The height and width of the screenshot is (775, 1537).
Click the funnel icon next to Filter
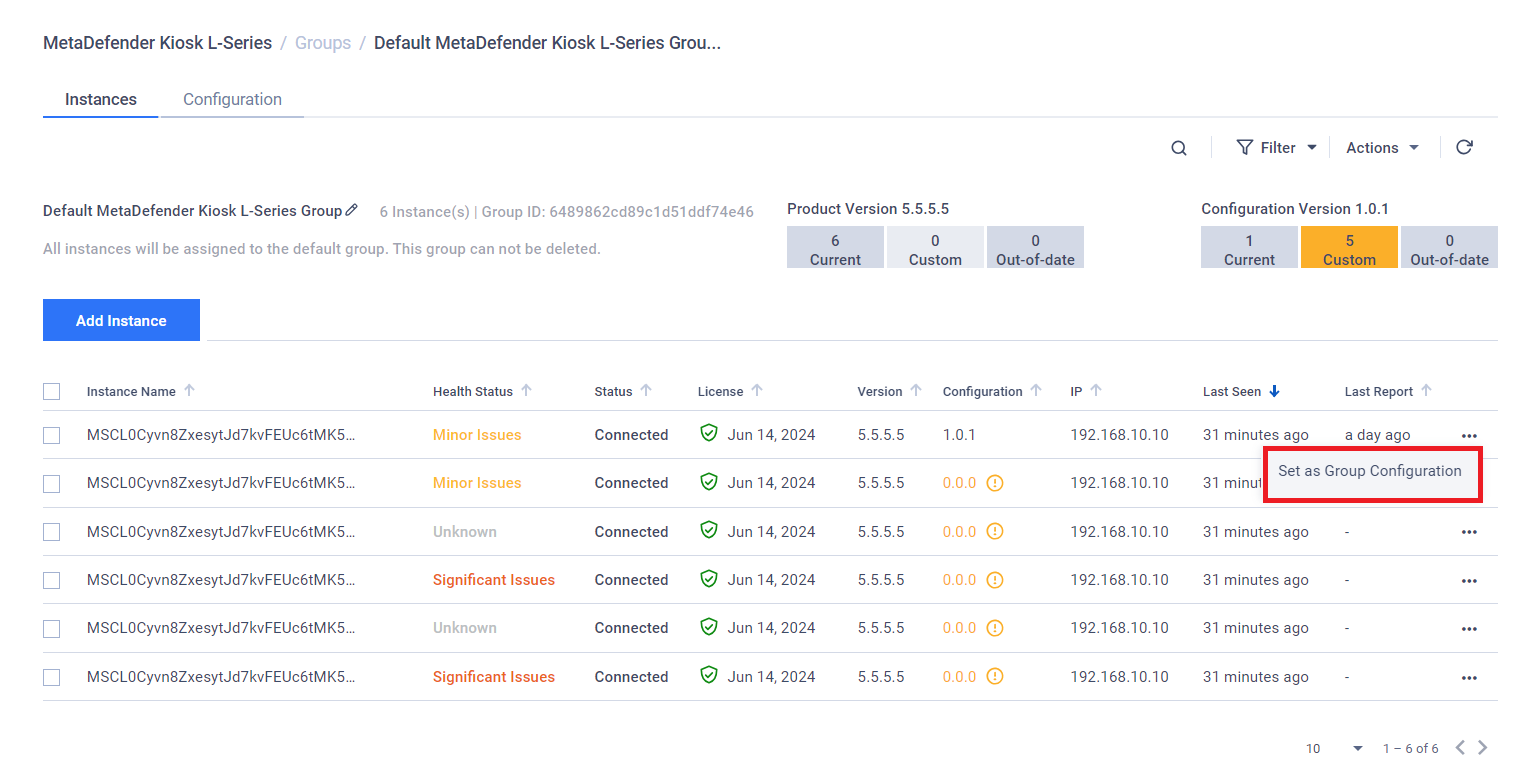1244,147
